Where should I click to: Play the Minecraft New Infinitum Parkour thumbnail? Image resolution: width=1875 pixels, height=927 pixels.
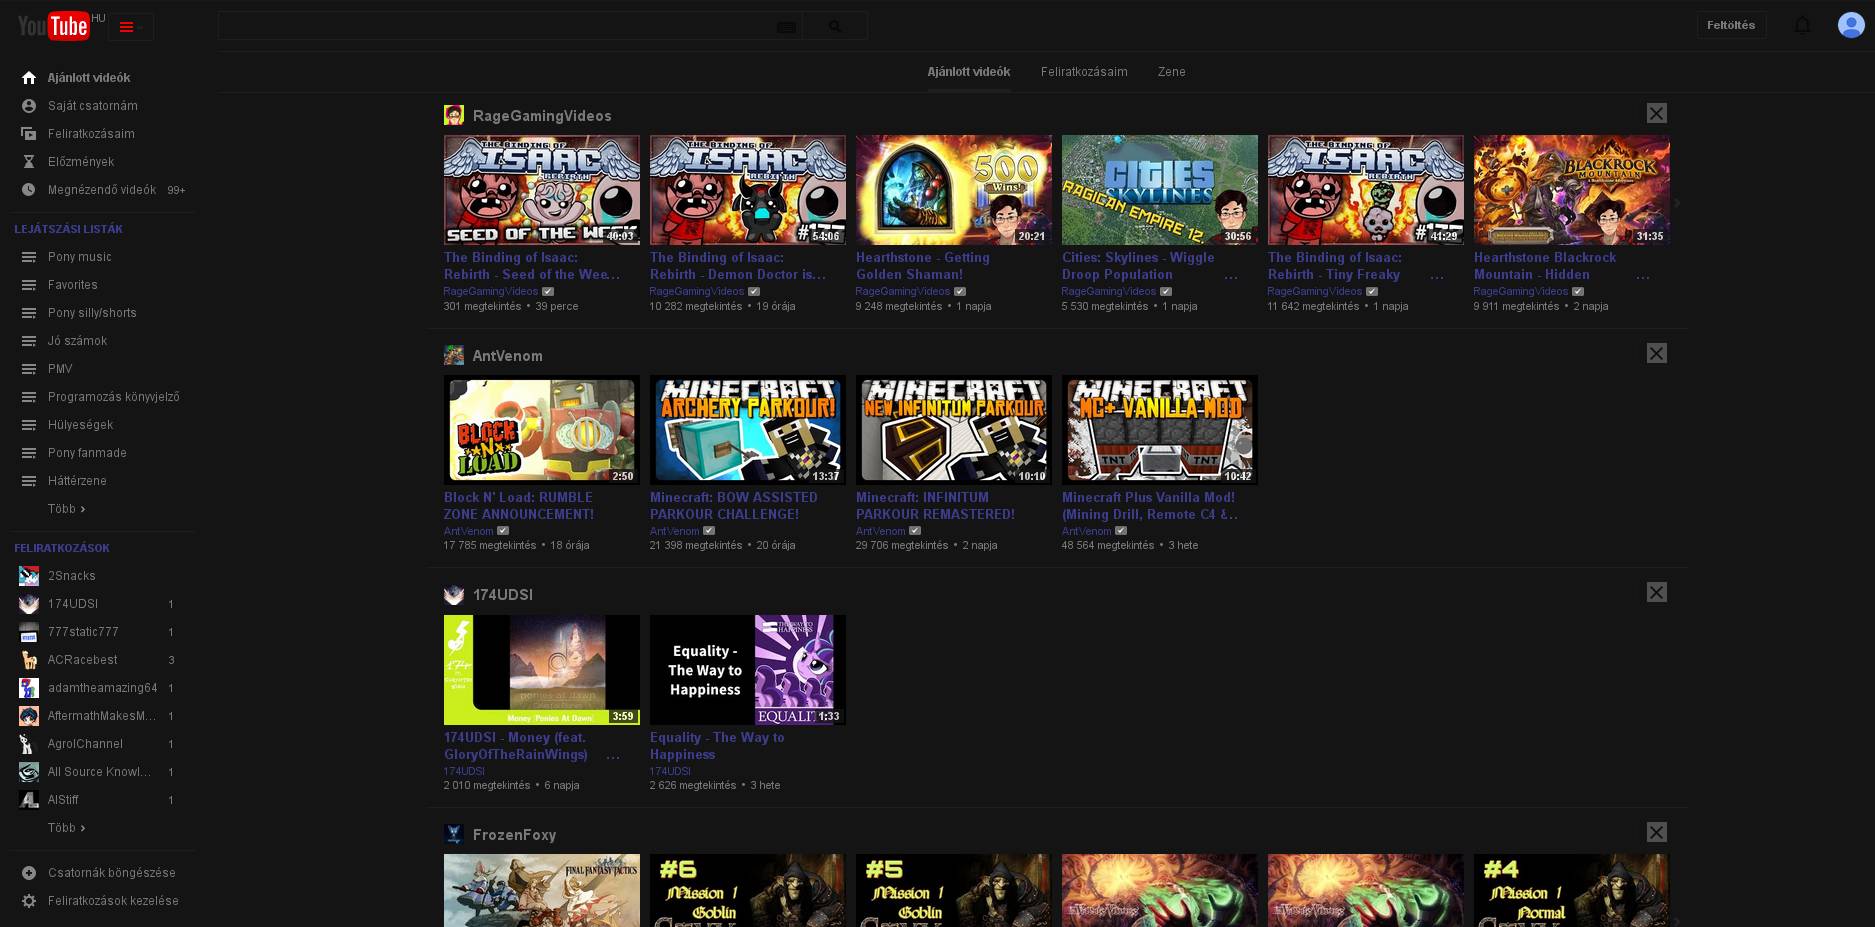click(954, 430)
